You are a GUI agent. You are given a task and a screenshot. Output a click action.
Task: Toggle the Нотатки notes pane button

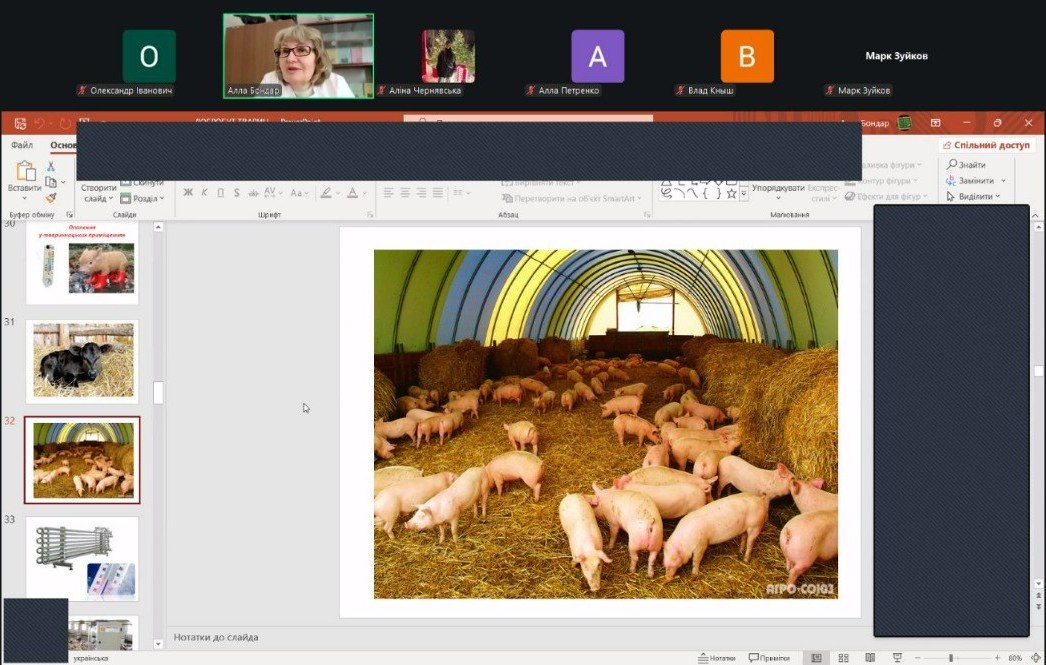click(716, 658)
